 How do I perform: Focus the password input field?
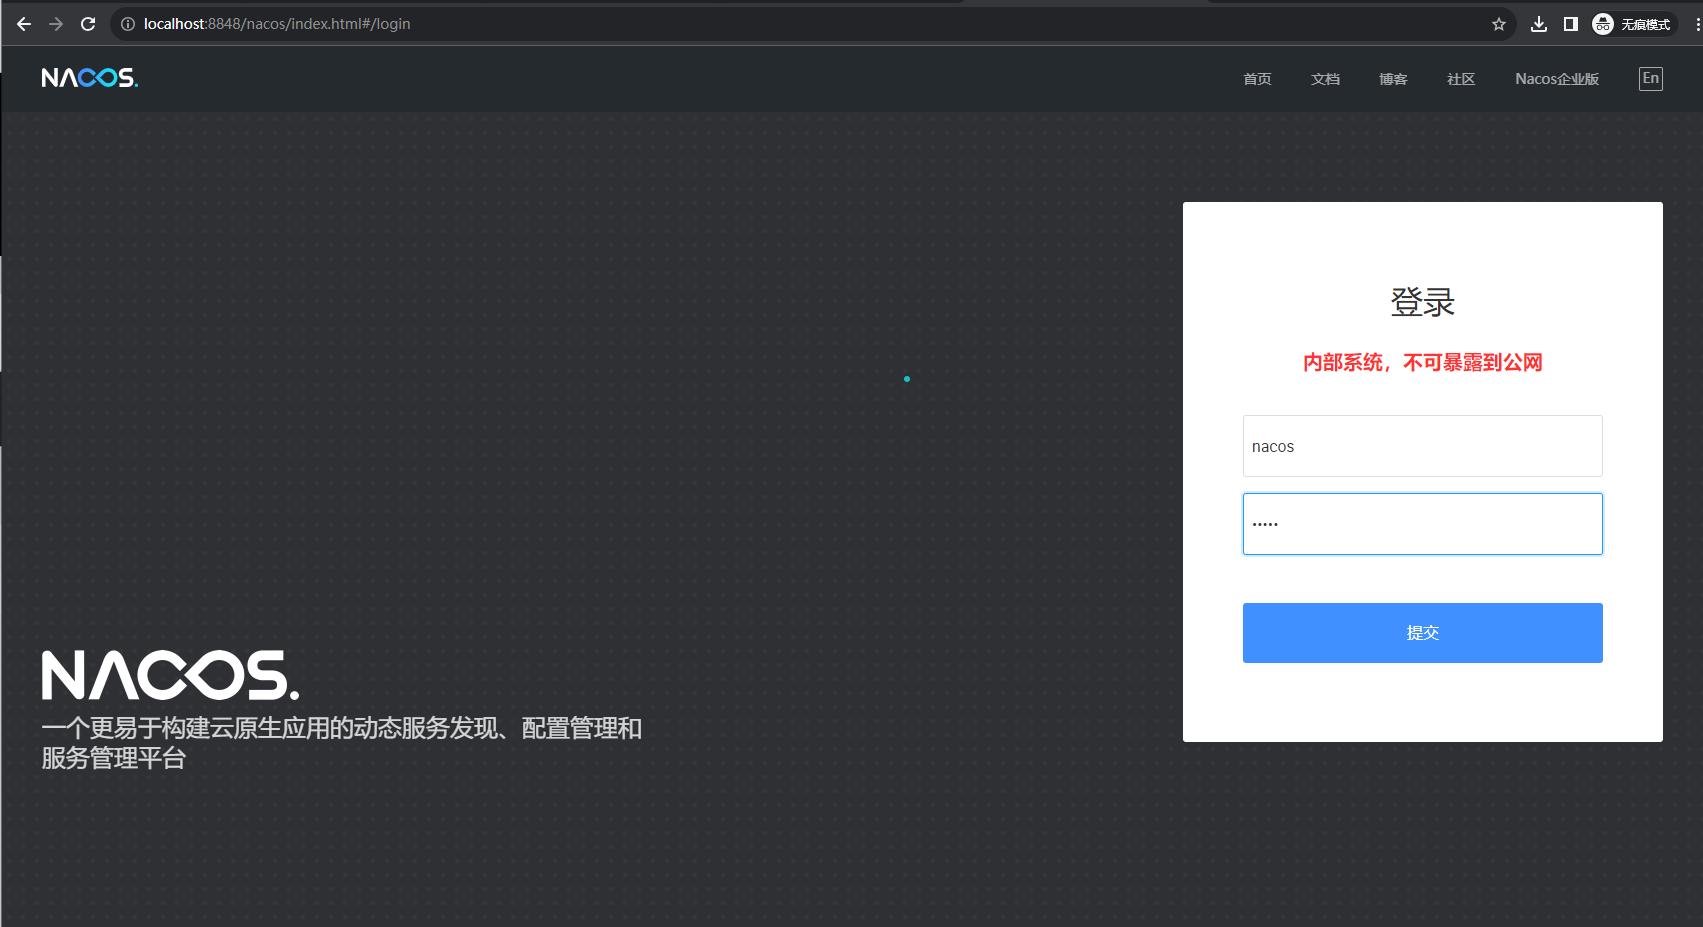tap(1422, 524)
